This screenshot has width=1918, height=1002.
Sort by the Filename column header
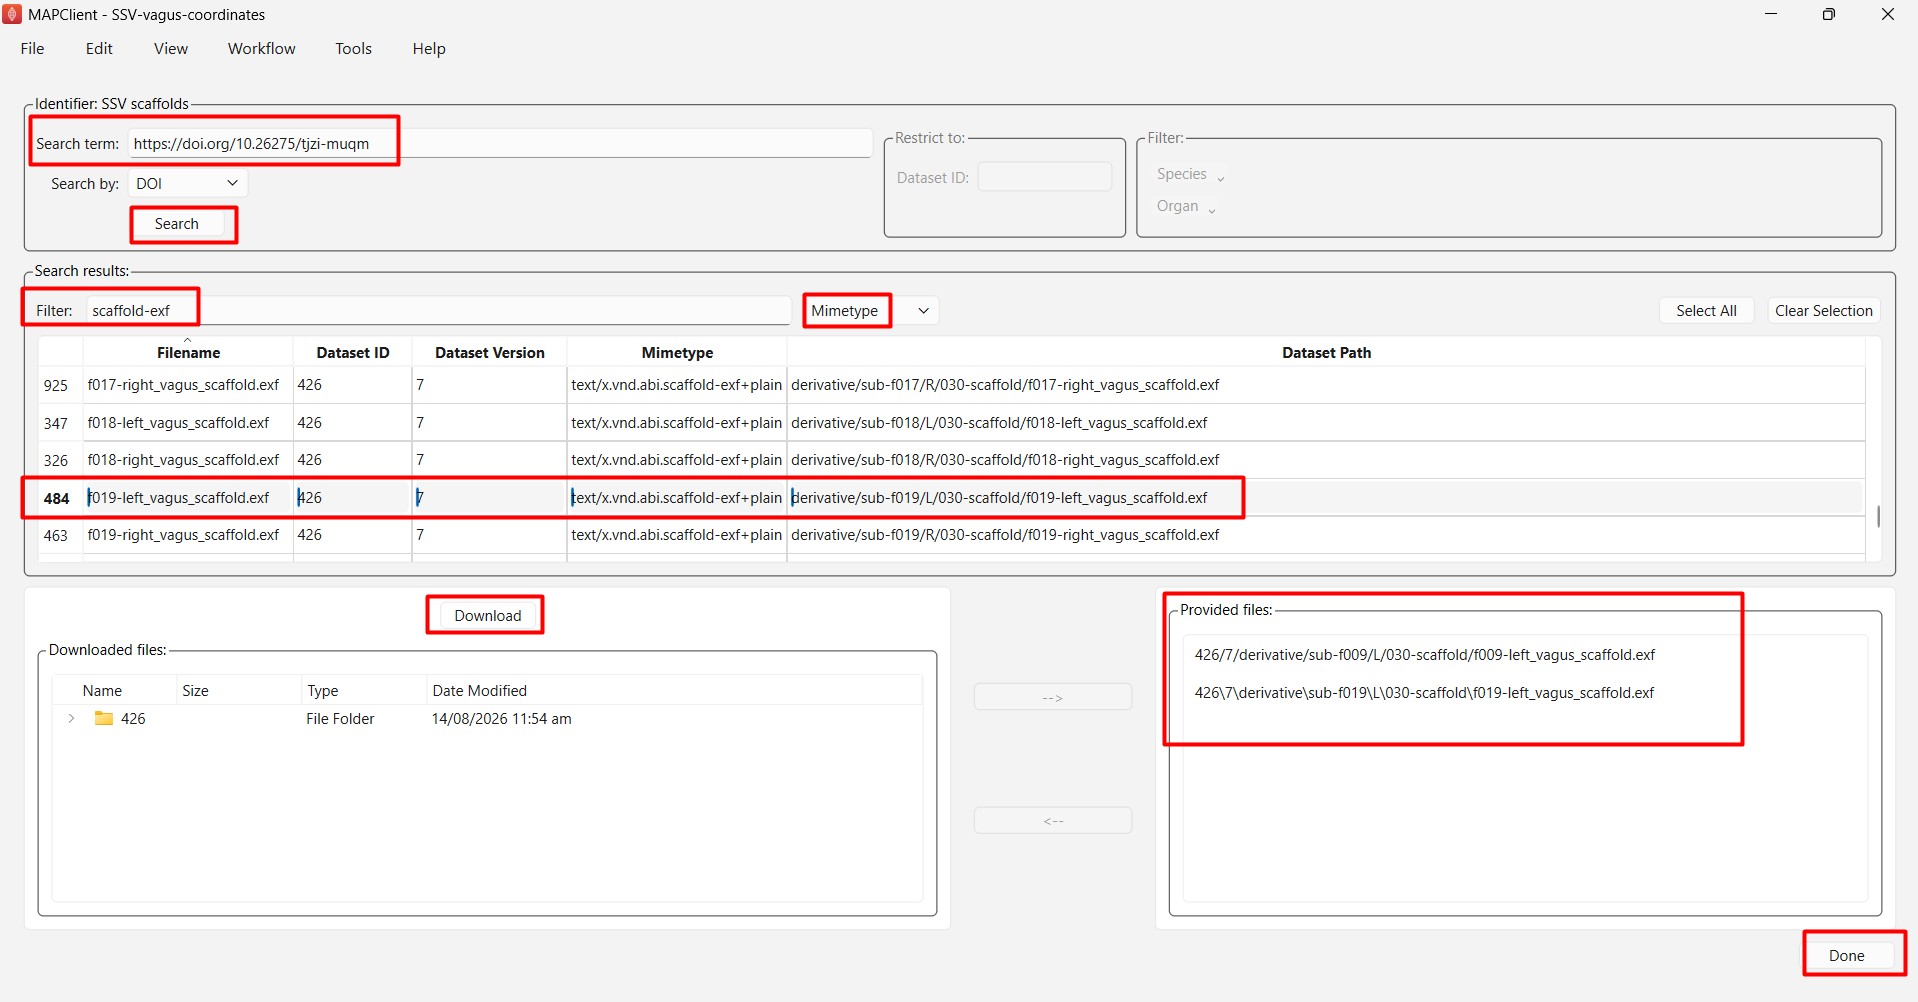pos(188,353)
